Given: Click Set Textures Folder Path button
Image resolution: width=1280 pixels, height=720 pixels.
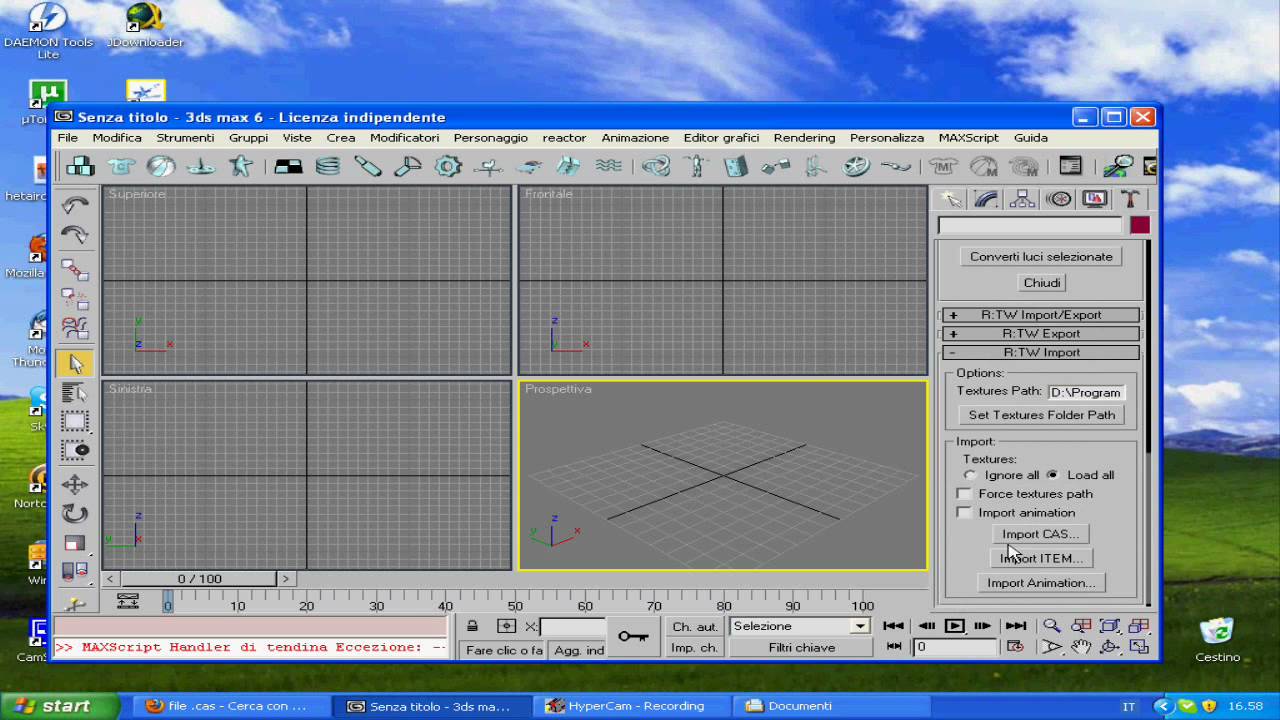Looking at the screenshot, I should click(x=1041, y=415).
